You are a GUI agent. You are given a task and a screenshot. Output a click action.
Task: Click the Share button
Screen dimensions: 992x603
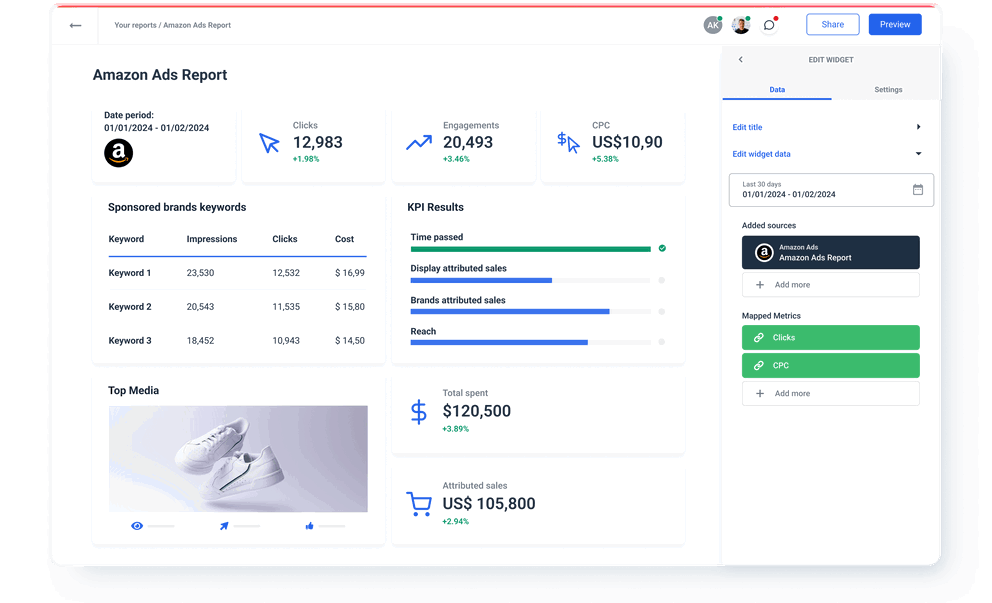(832, 25)
